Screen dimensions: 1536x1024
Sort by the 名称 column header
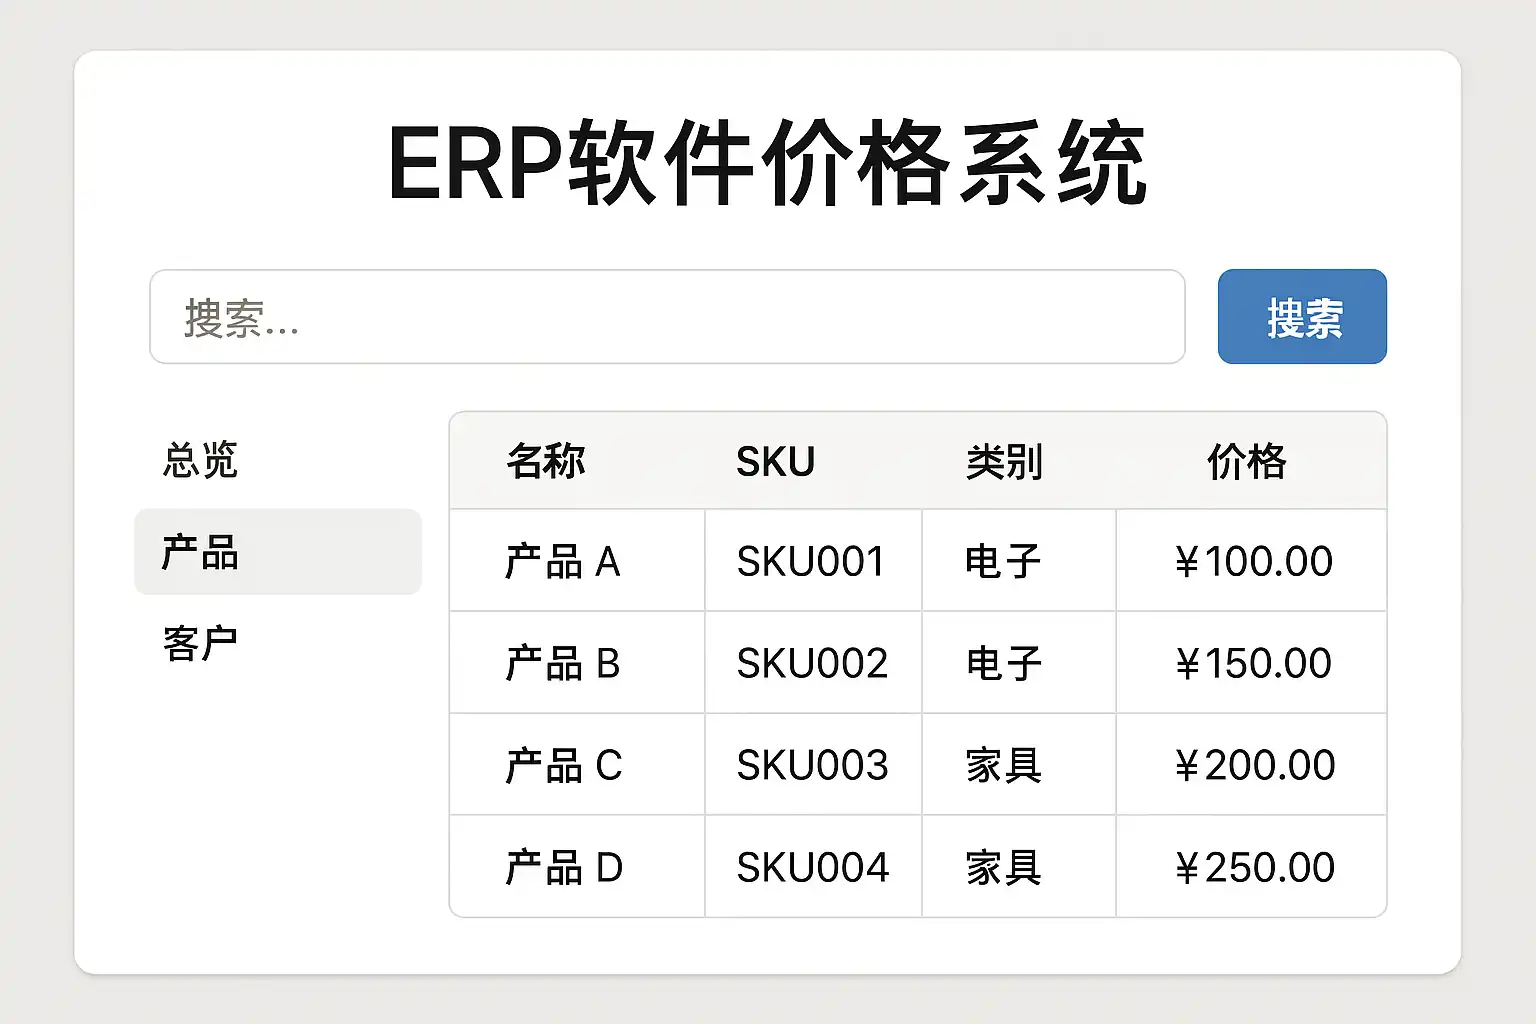click(546, 462)
